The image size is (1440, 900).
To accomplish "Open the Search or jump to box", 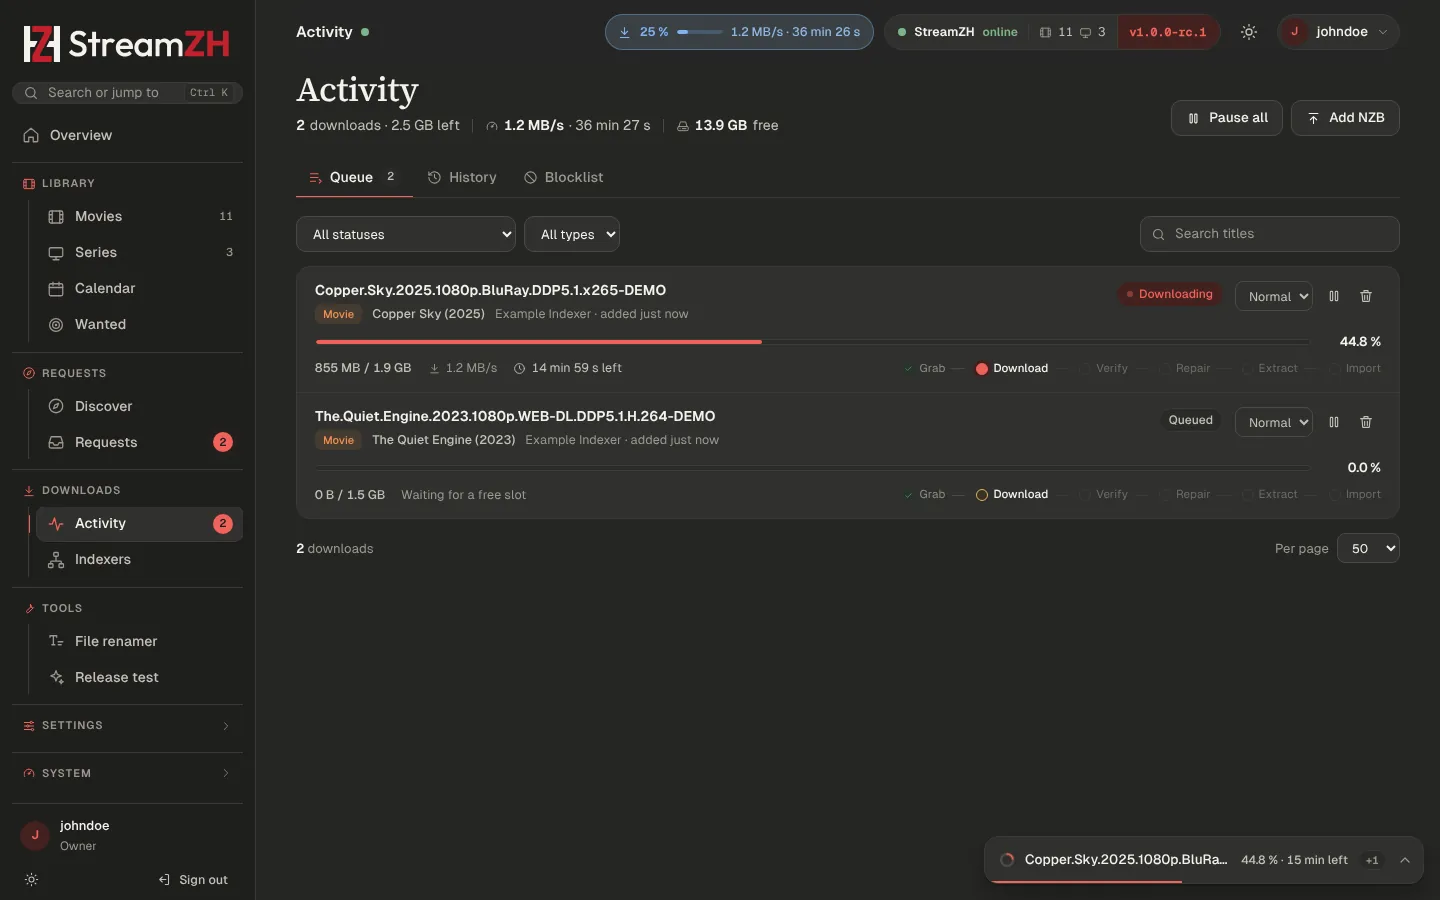I will coord(127,93).
